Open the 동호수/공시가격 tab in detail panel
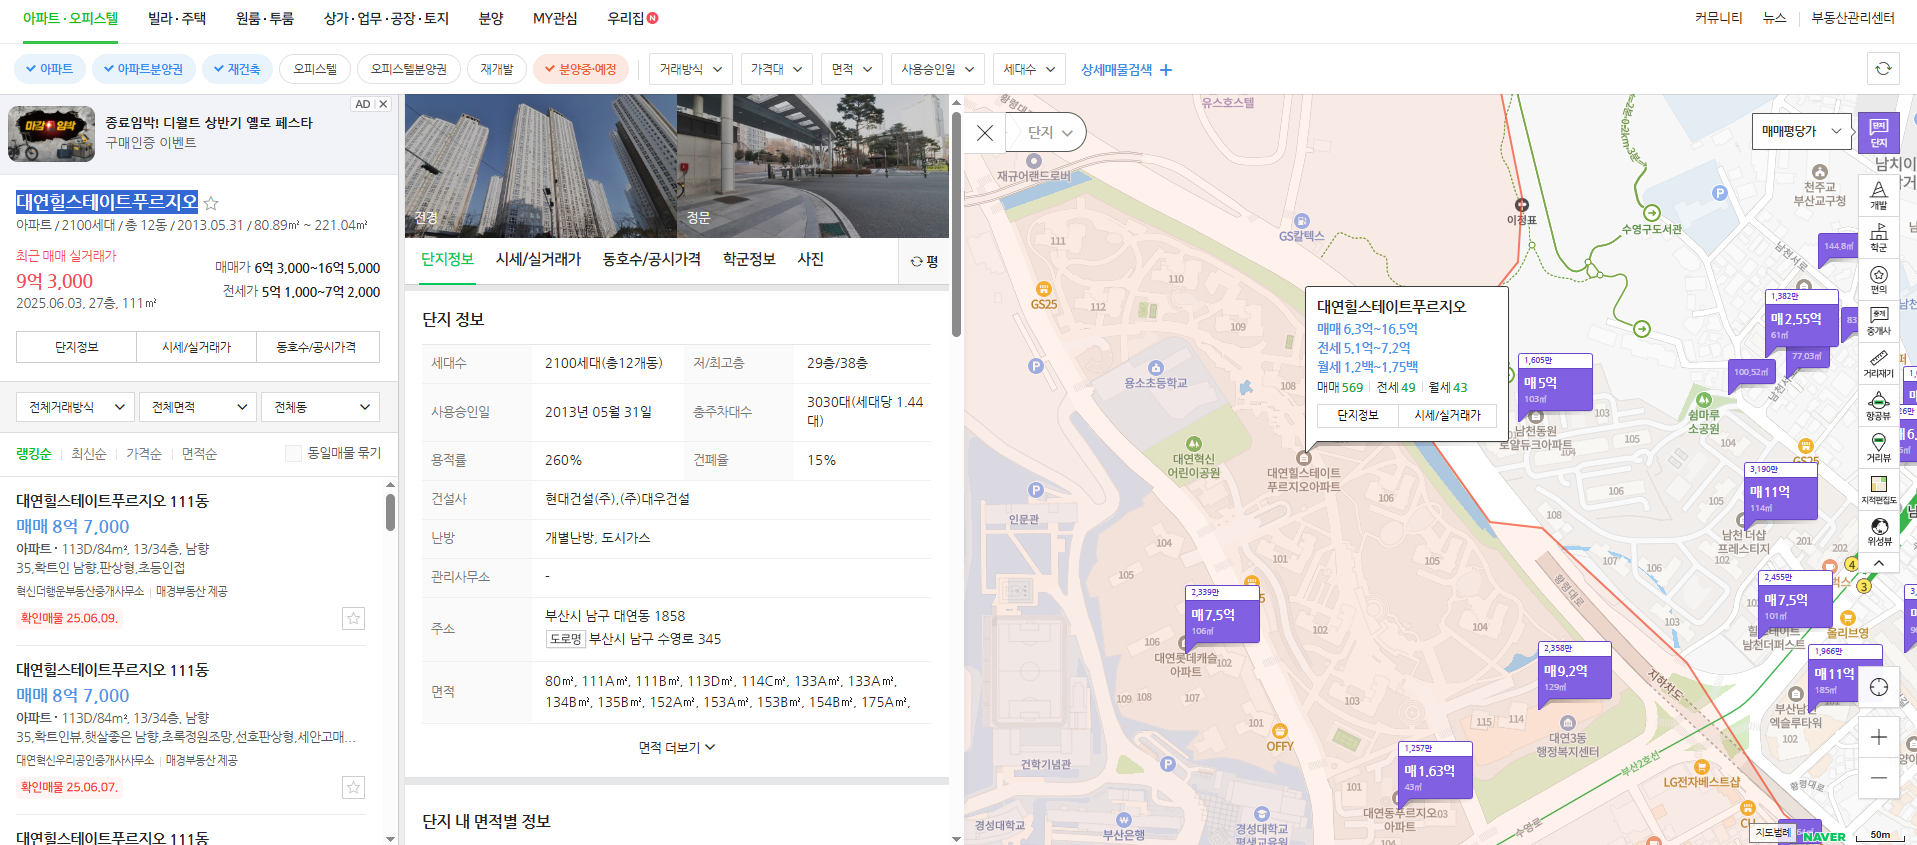The width and height of the screenshot is (1917, 845). point(651,259)
